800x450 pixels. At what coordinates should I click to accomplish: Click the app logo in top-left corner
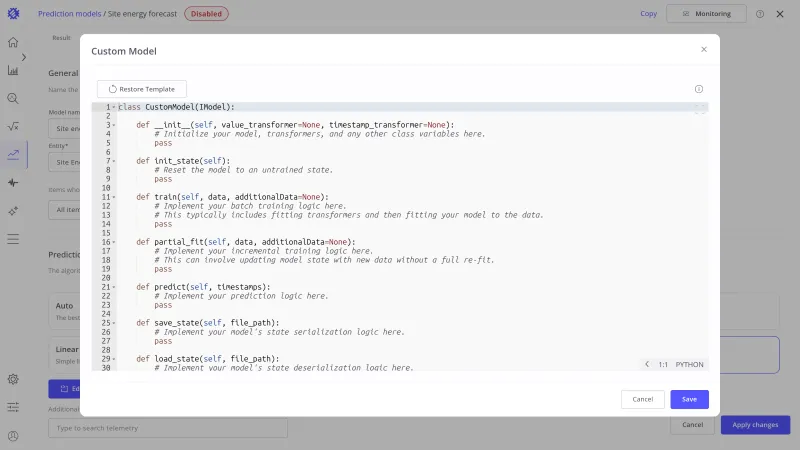pyautogui.click(x=13, y=14)
